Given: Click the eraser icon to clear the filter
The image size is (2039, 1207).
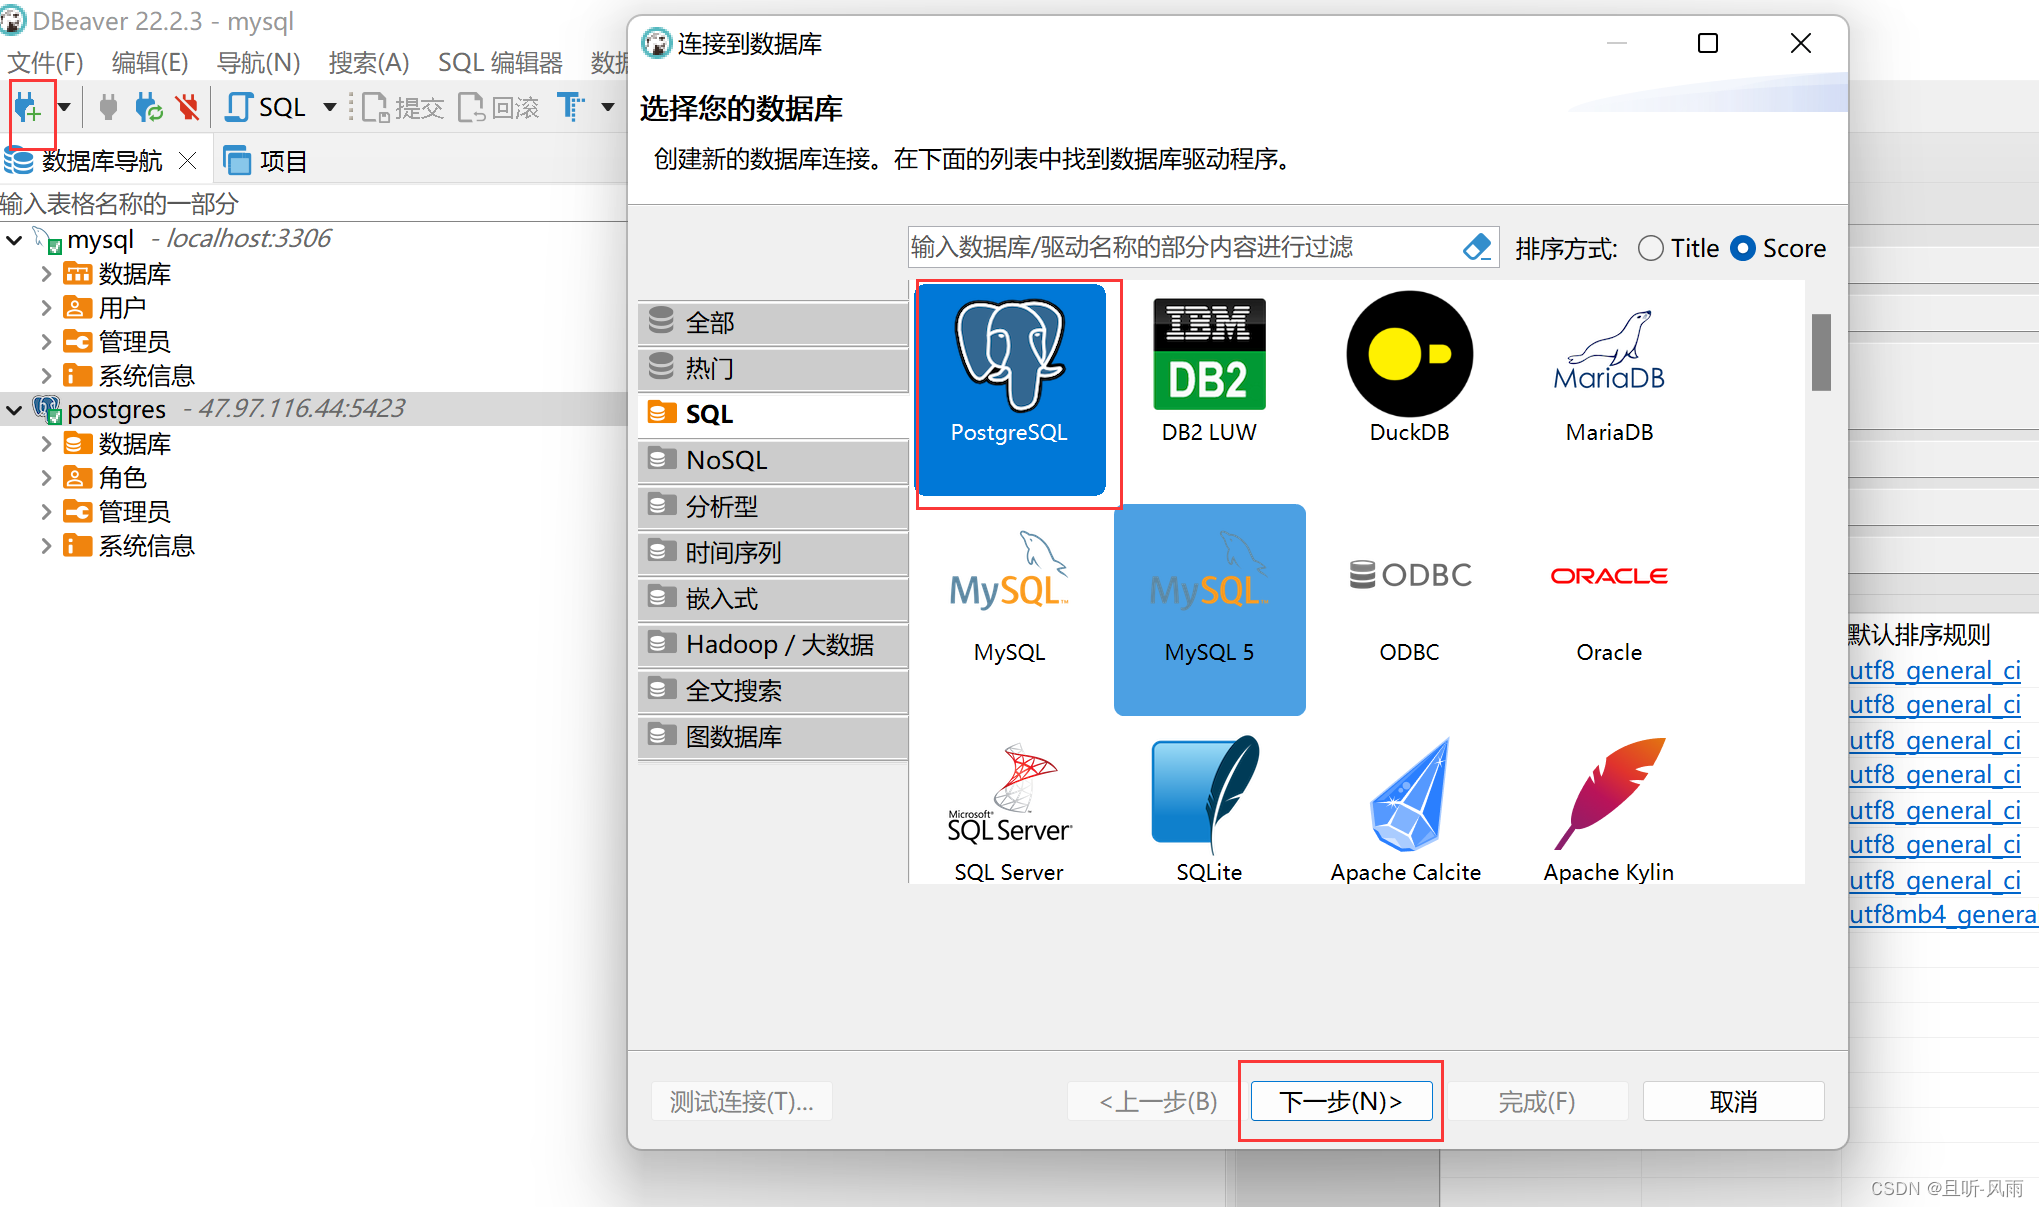Looking at the screenshot, I should [1477, 247].
